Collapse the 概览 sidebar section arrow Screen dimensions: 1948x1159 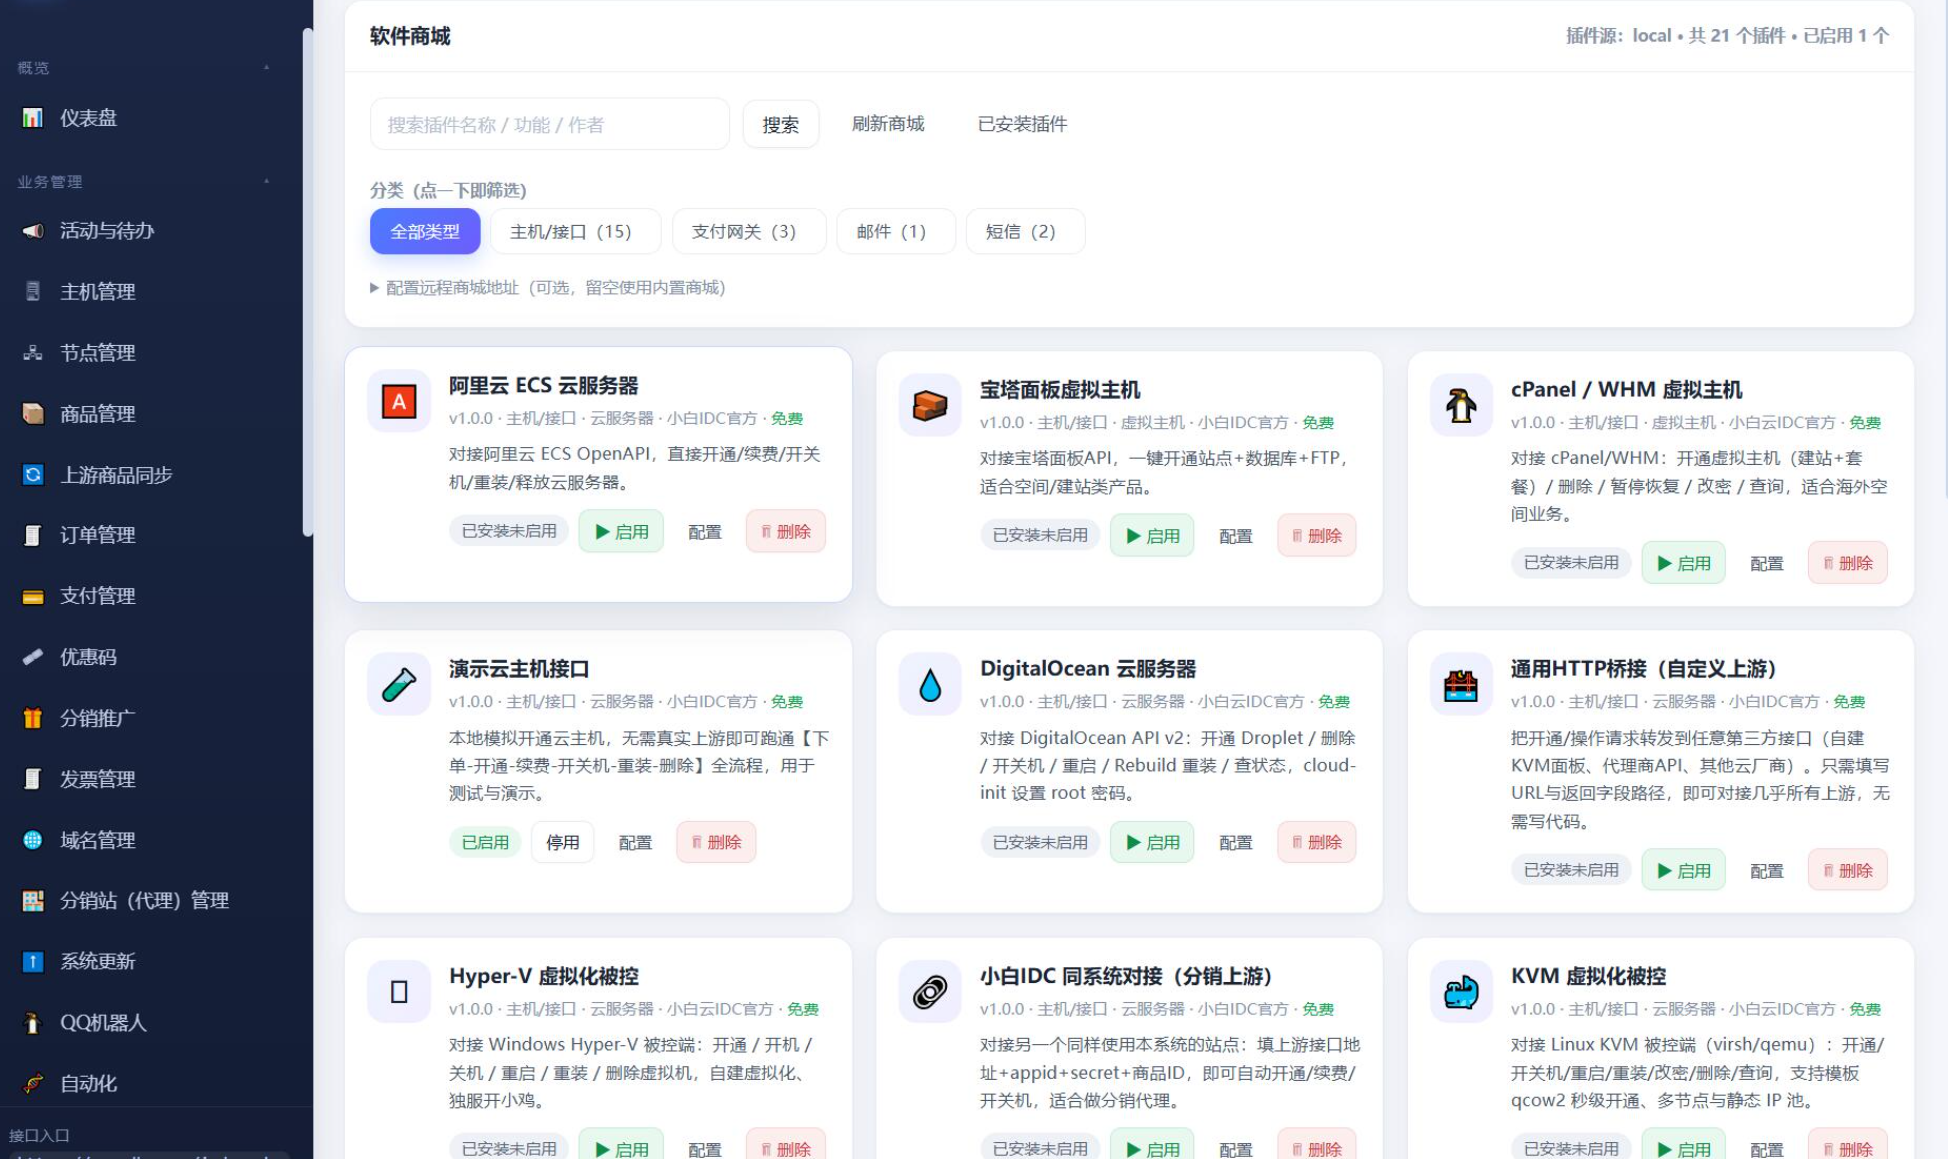[x=266, y=67]
